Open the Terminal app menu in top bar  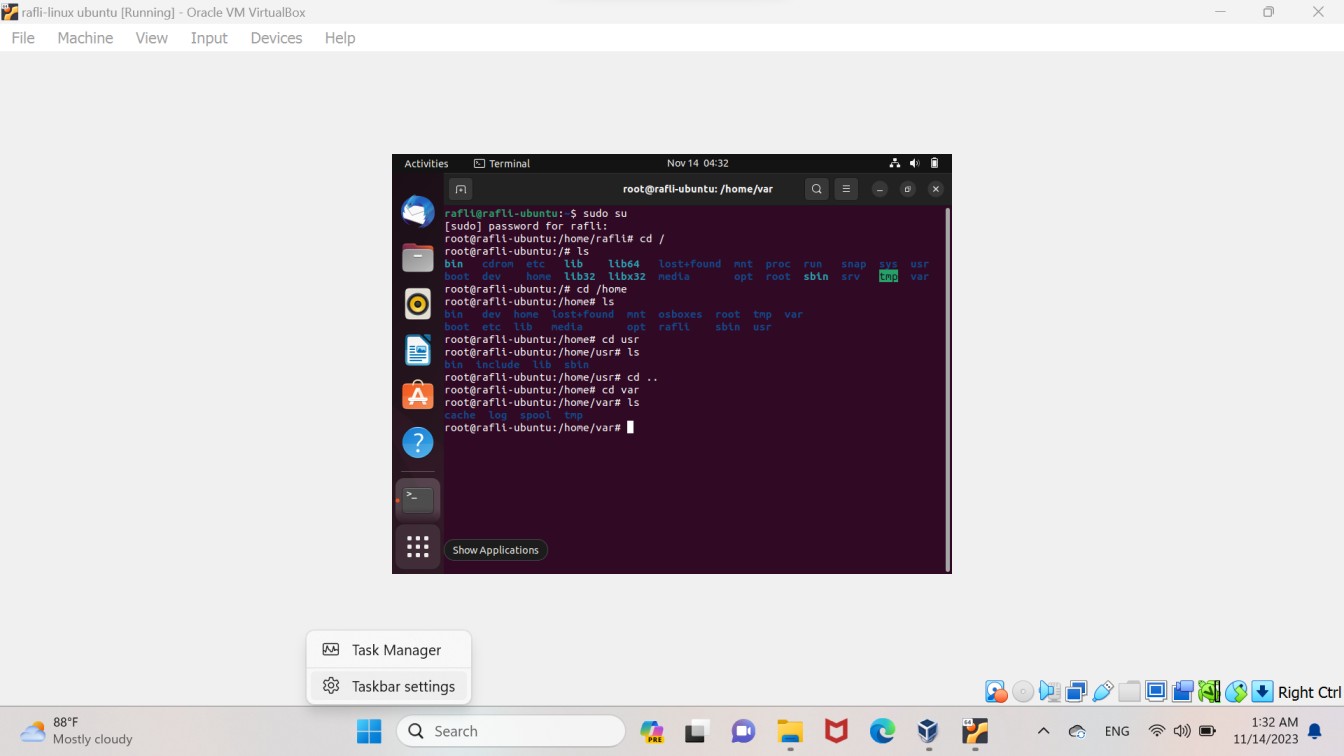(502, 163)
